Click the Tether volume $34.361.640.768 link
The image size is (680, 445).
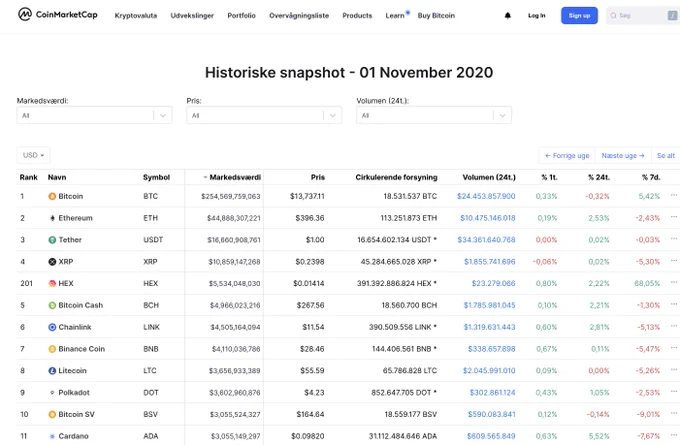[x=486, y=240]
